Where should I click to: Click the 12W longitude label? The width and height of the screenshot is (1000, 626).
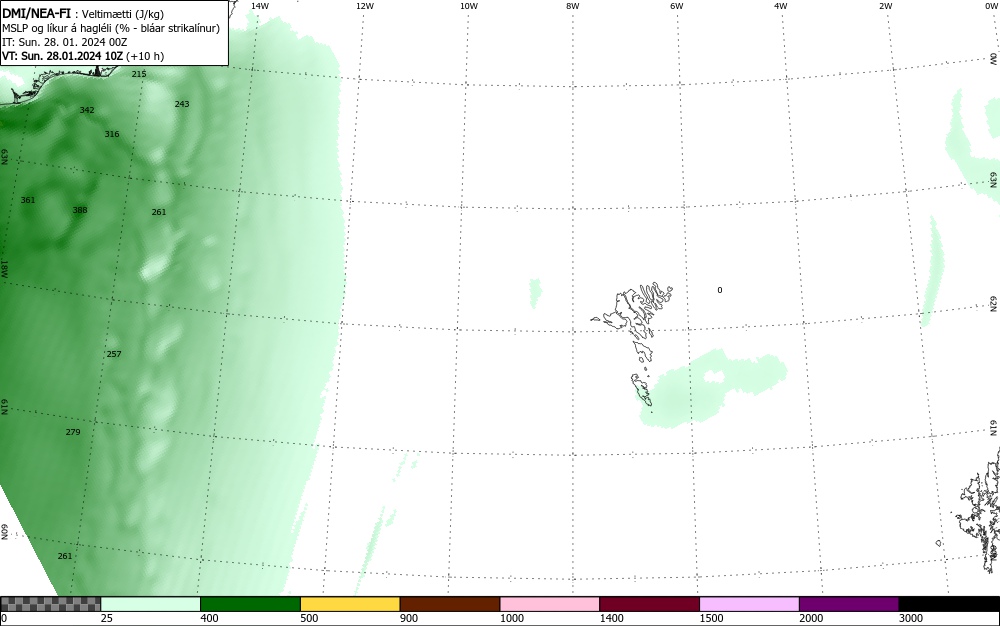[364, 6]
